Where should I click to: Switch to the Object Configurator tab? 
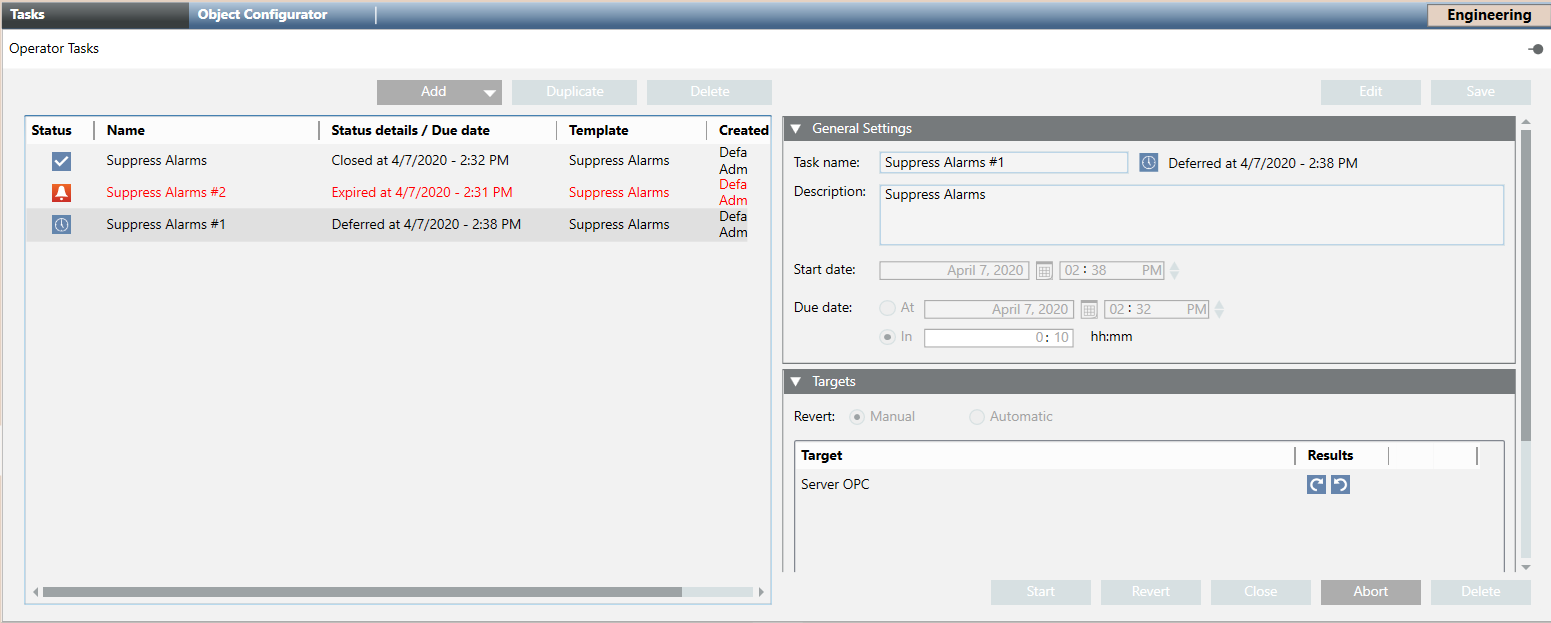coord(263,15)
